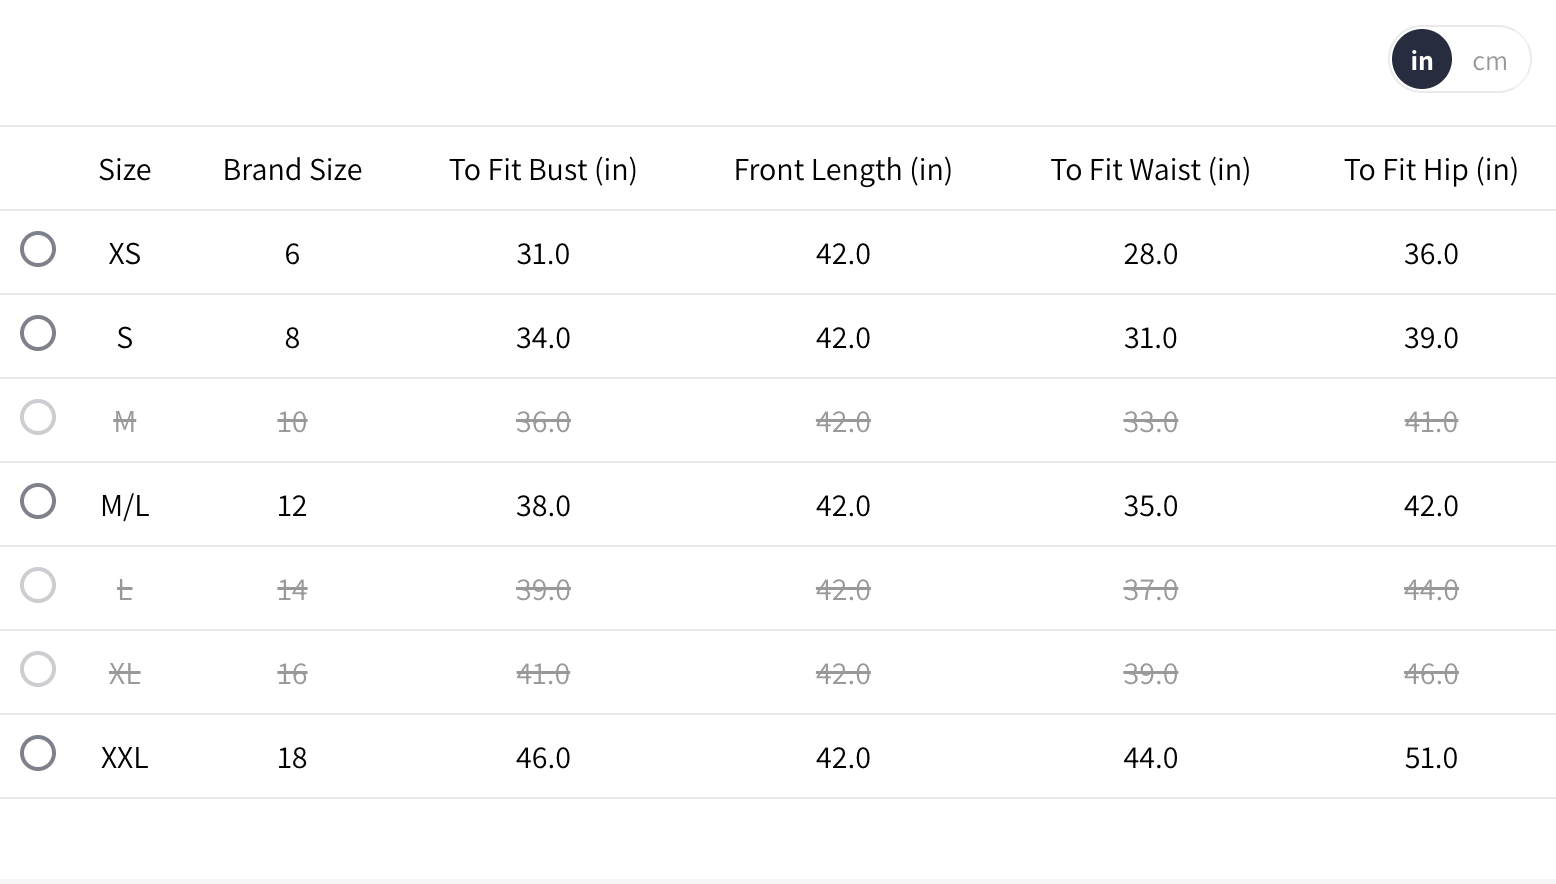Click the Size column header
The image size is (1556, 884).
point(125,170)
